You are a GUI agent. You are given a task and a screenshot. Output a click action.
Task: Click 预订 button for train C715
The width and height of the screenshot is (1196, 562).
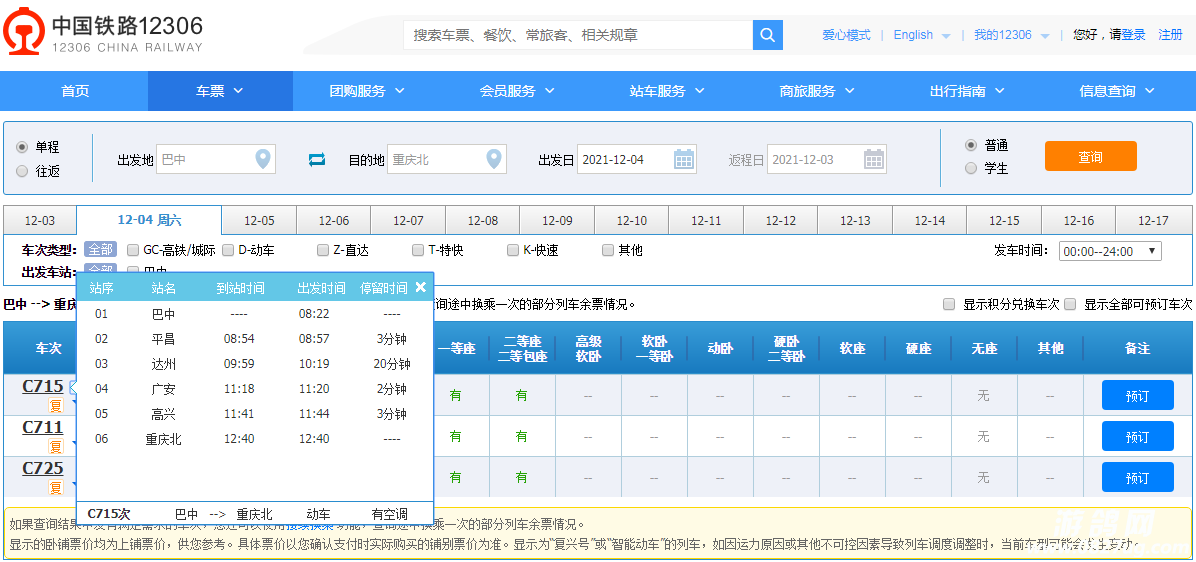tap(1137, 396)
